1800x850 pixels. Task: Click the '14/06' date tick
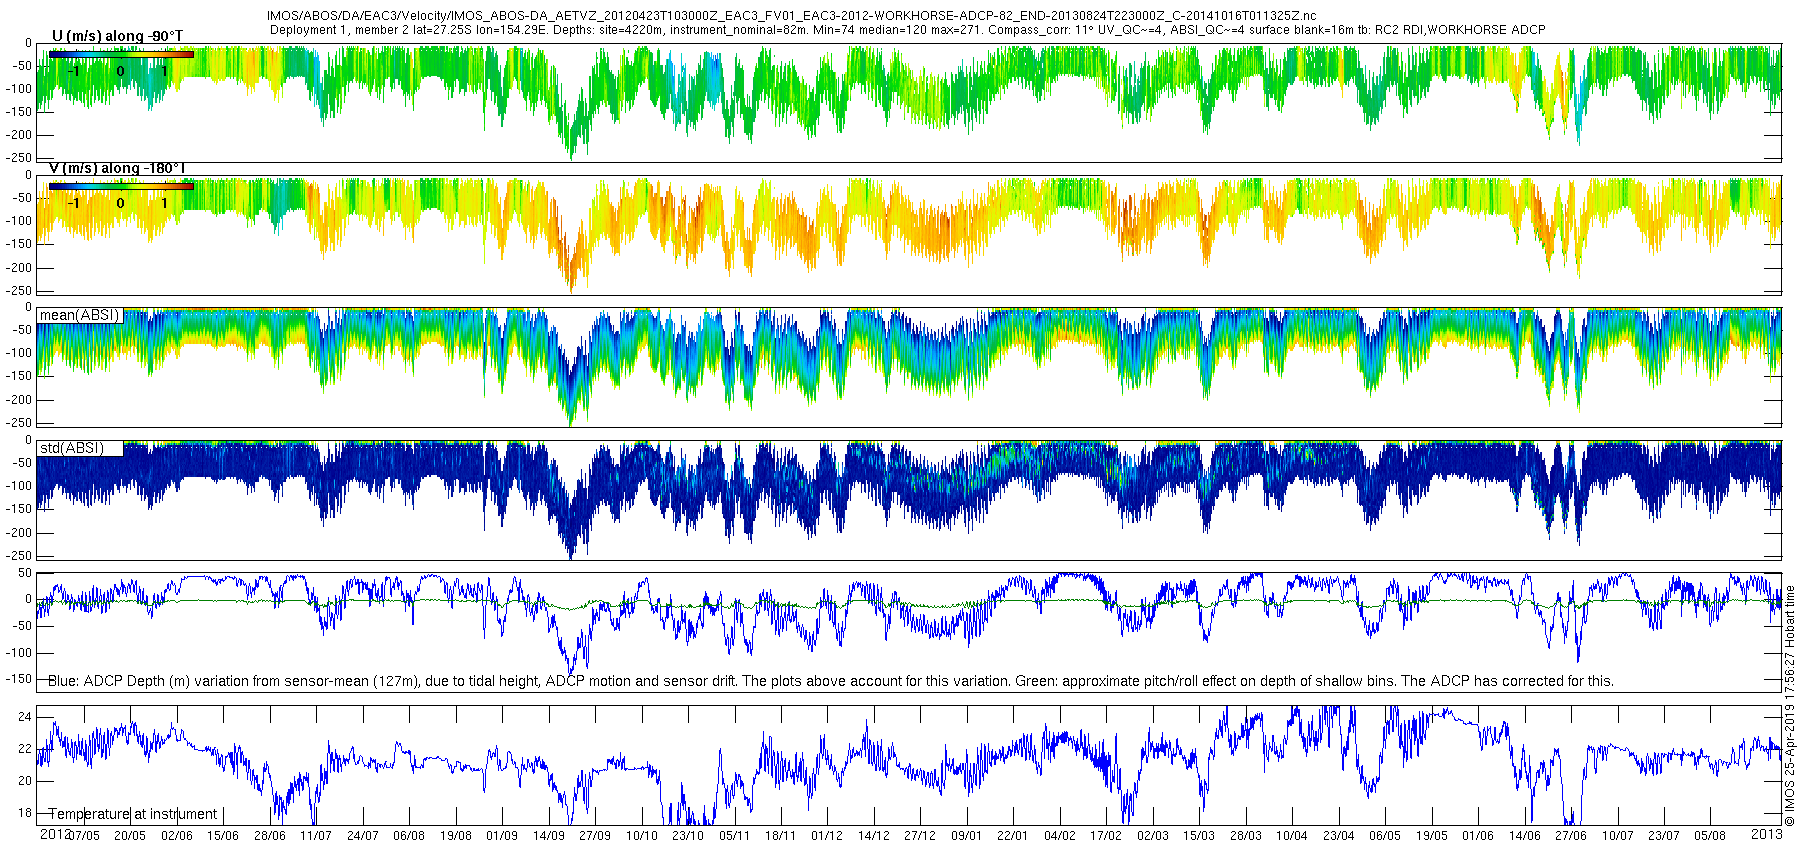click(x=1524, y=836)
